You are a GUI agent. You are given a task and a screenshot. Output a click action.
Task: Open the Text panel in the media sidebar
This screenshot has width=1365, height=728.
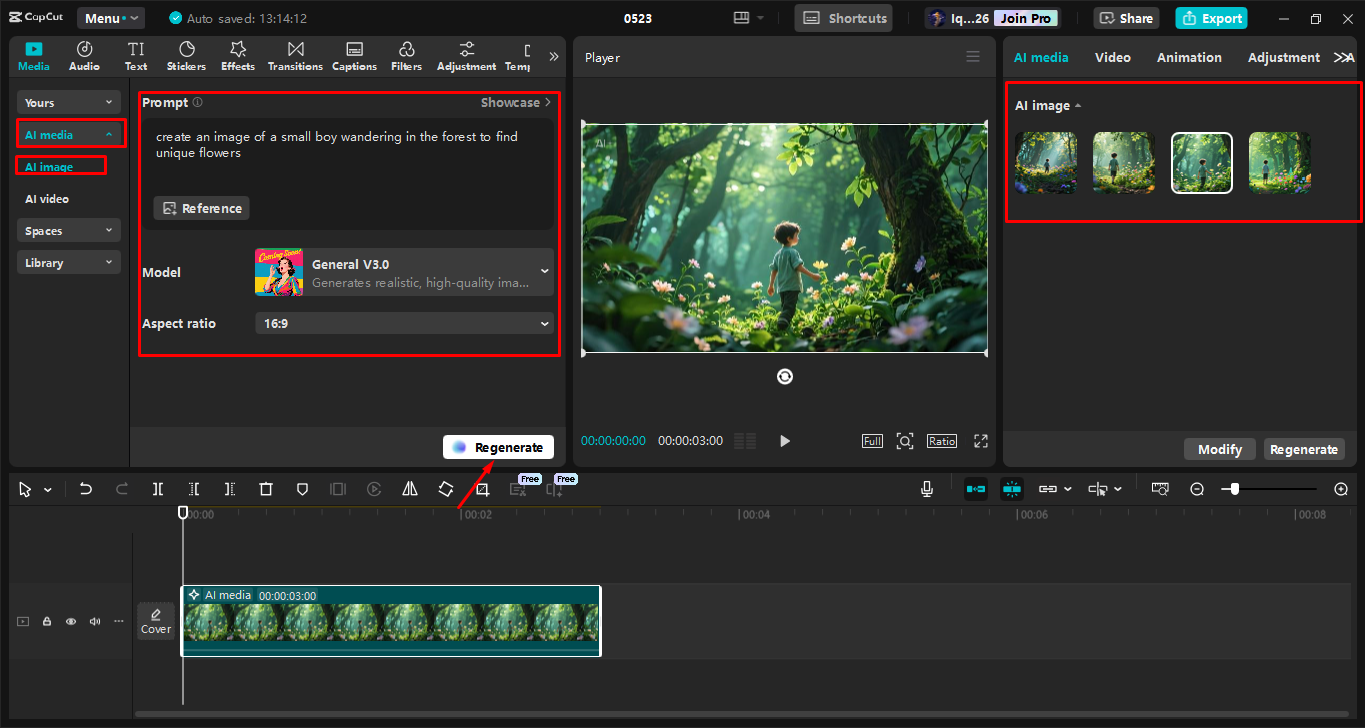pyautogui.click(x=135, y=55)
